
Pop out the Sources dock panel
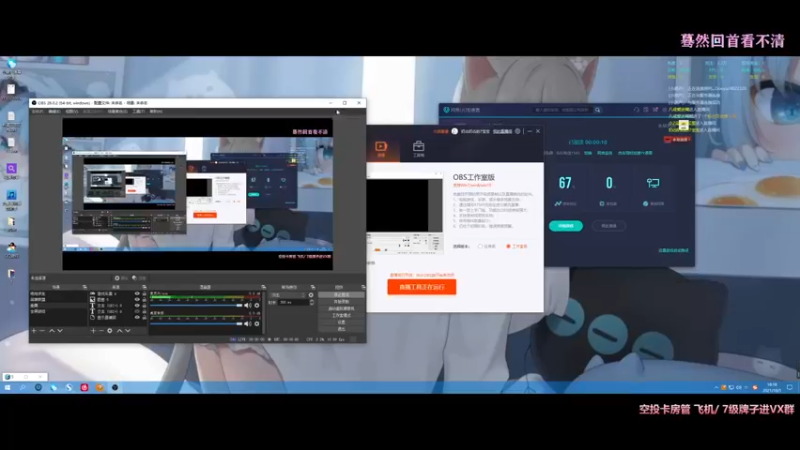(x=144, y=287)
